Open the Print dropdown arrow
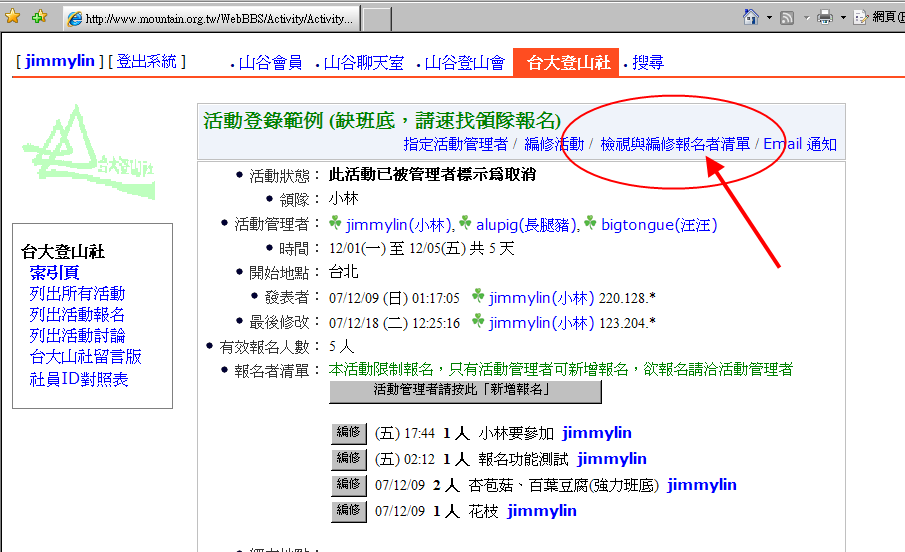905x552 pixels. [843, 18]
